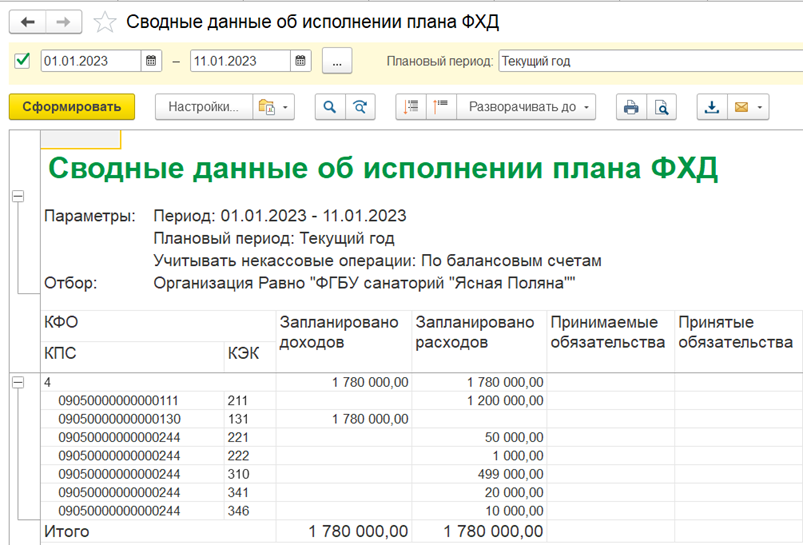Screen dimensions: 803x545
Task: Select KPS cell 09050000000000111
Action: (x=132, y=401)
